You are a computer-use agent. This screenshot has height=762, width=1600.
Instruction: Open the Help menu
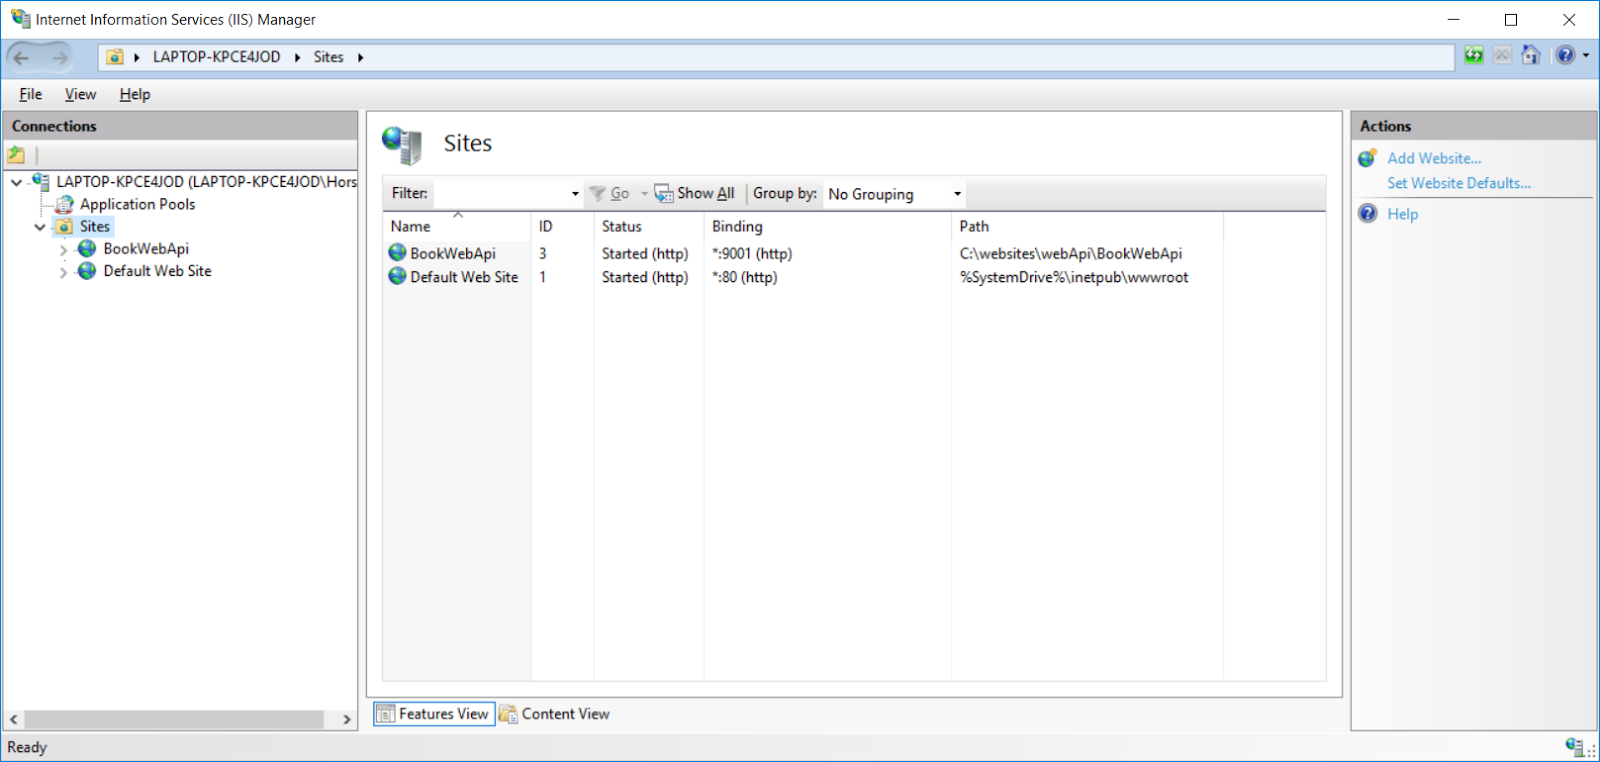tap(135, 94)
